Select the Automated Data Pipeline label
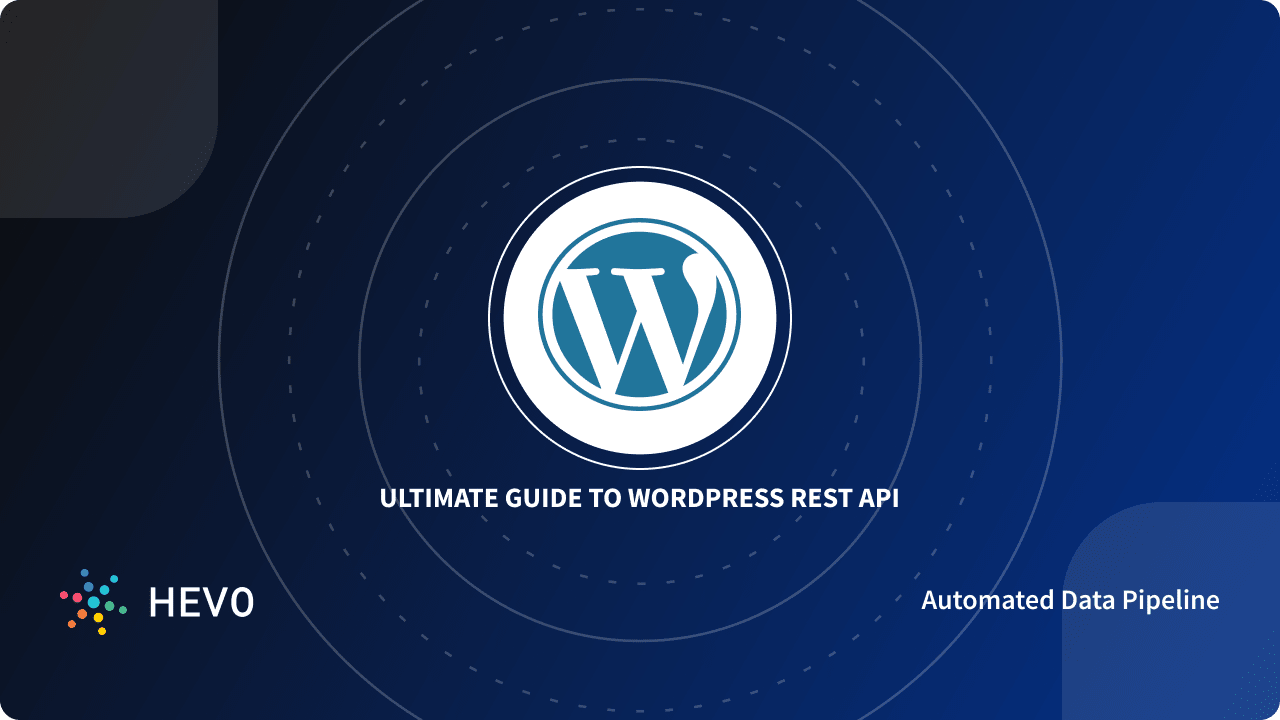The height and width of the screenshot is (720, 1280). click(x=1071, y=600)
